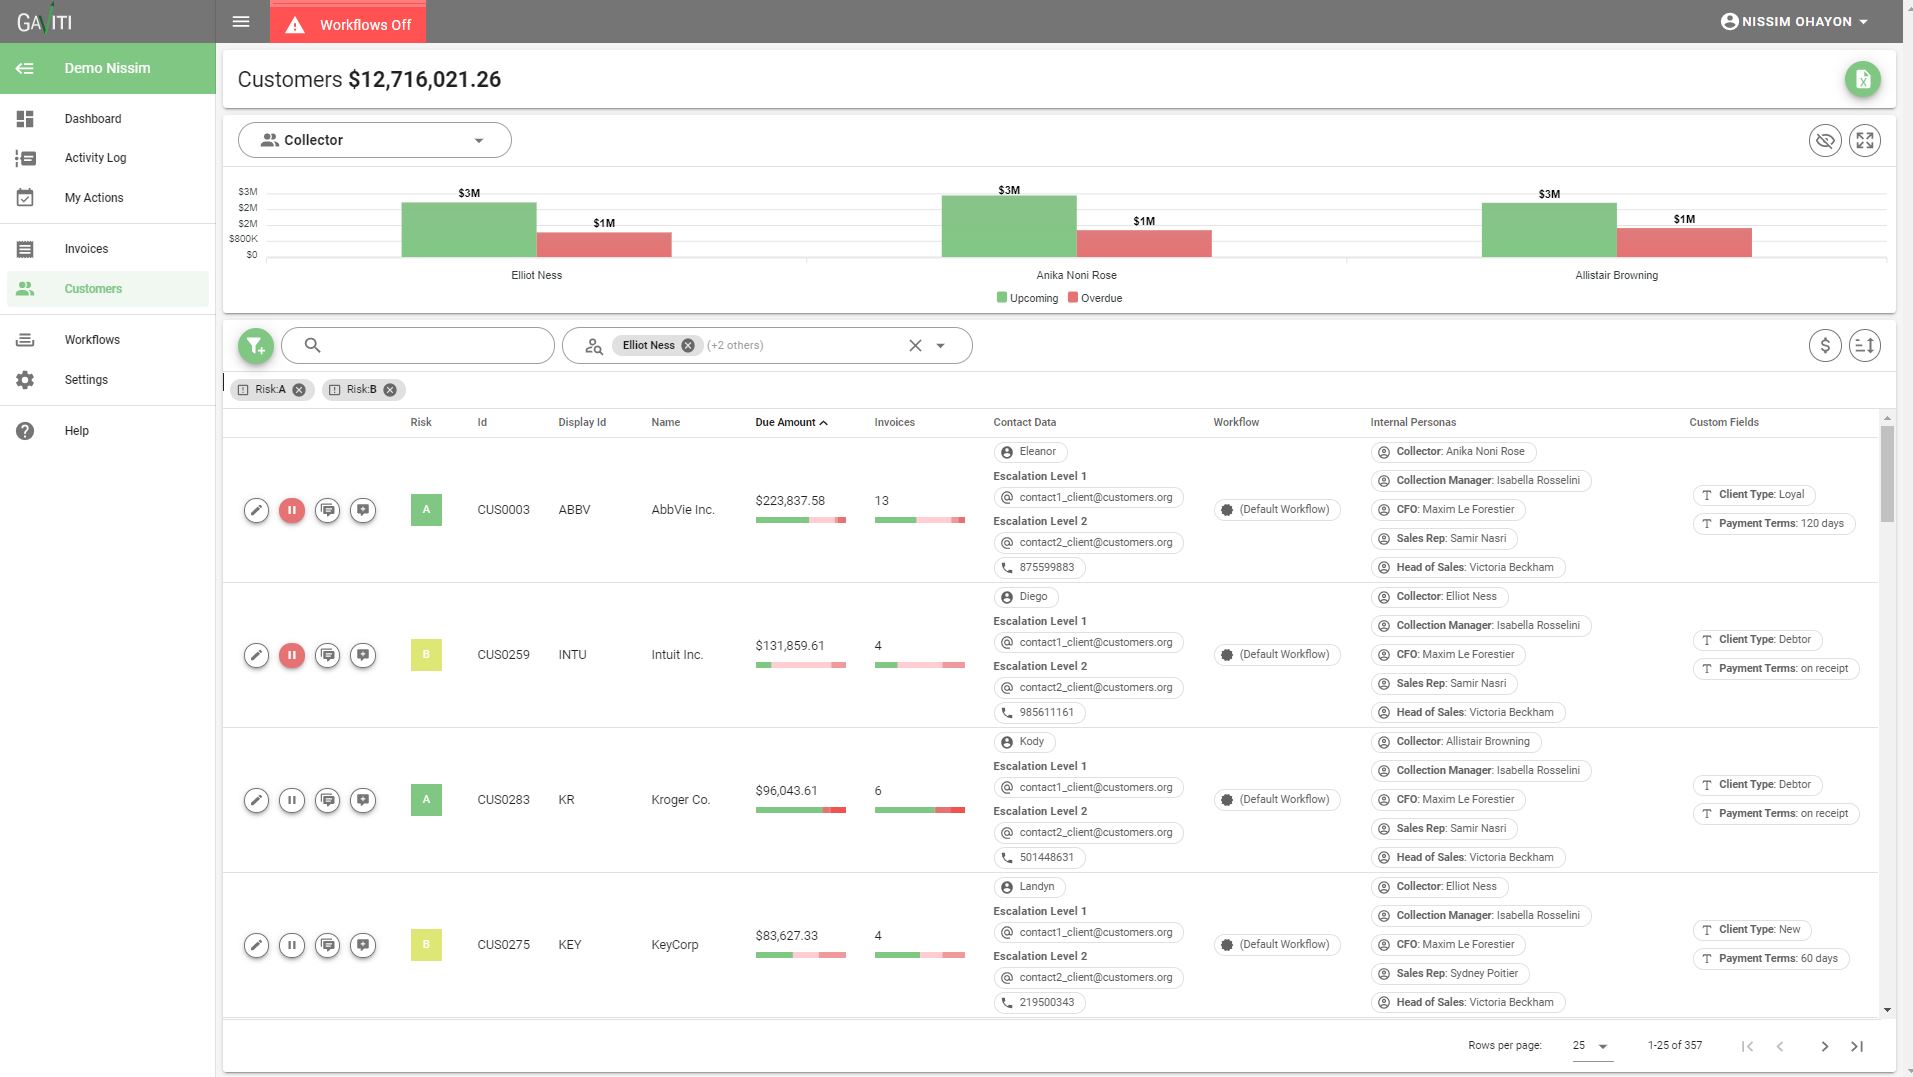Remove the Risk:B filter chip
The image size is (1913, 1077).
[x=390, y=390]
